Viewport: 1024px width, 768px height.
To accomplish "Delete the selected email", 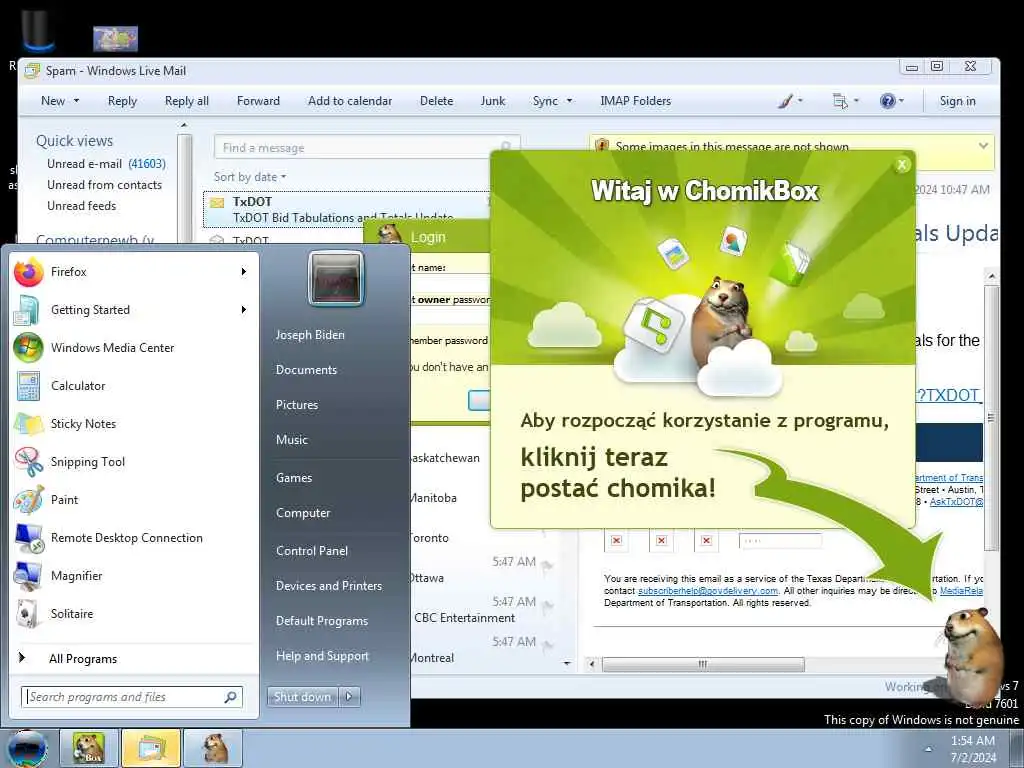I will (x=436, y=101).
